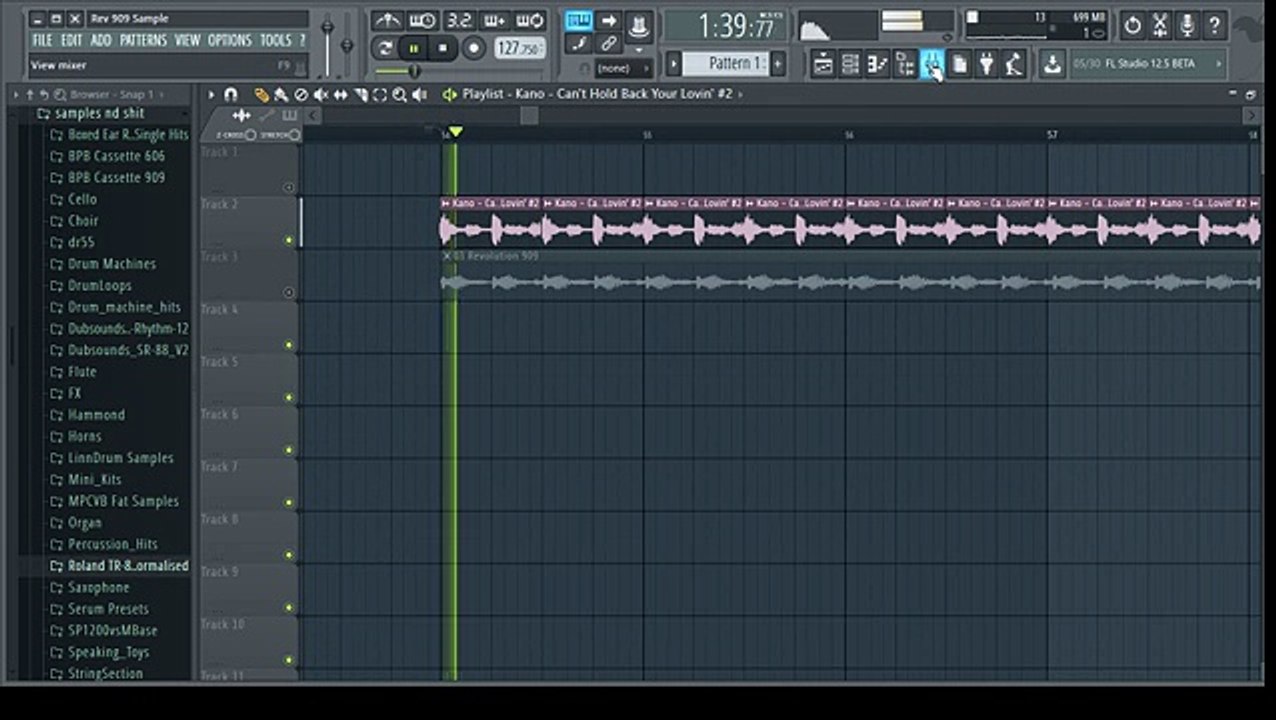This screenshot has width=1276, height=720.
Task: Open the browser options arrow
Action: tap(16, 95)
